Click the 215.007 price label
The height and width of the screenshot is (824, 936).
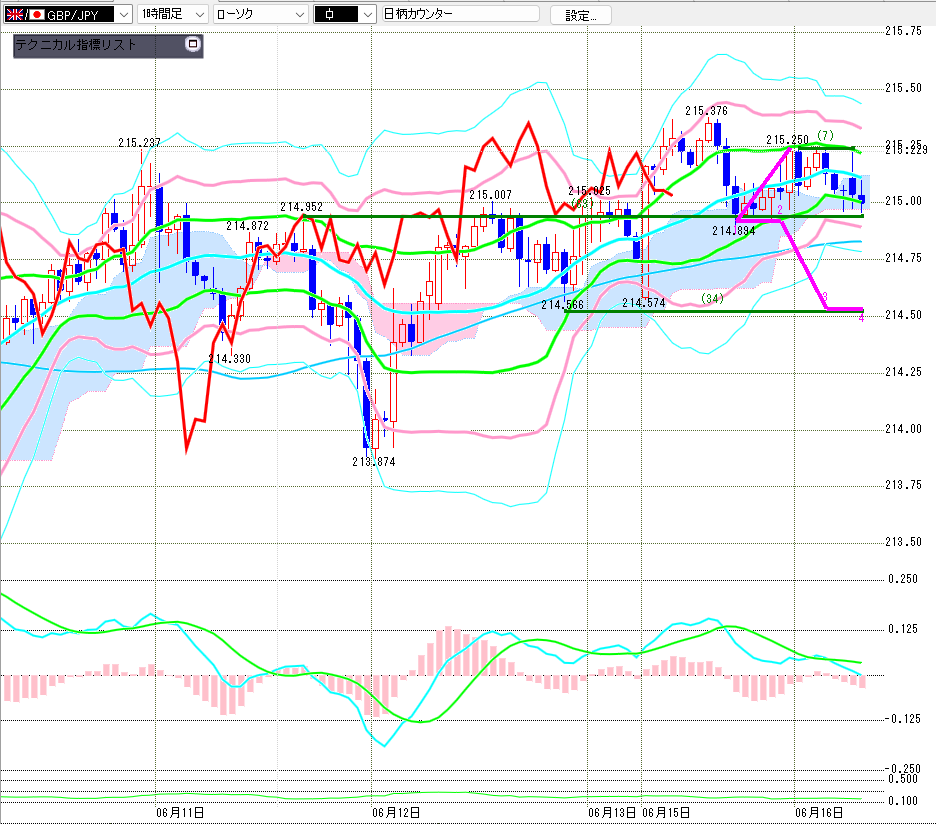point(490,195)
